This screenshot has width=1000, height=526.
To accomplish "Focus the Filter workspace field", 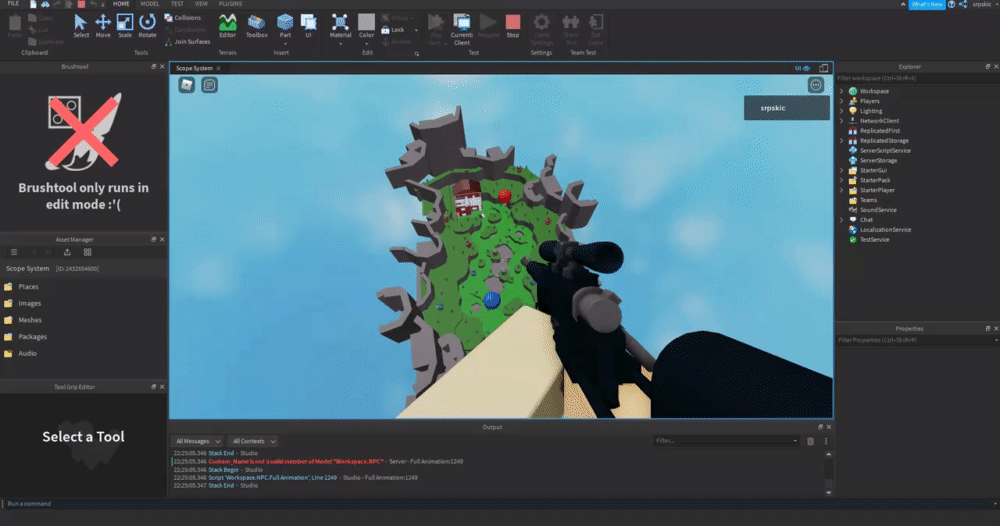I will tap(917, 78).
